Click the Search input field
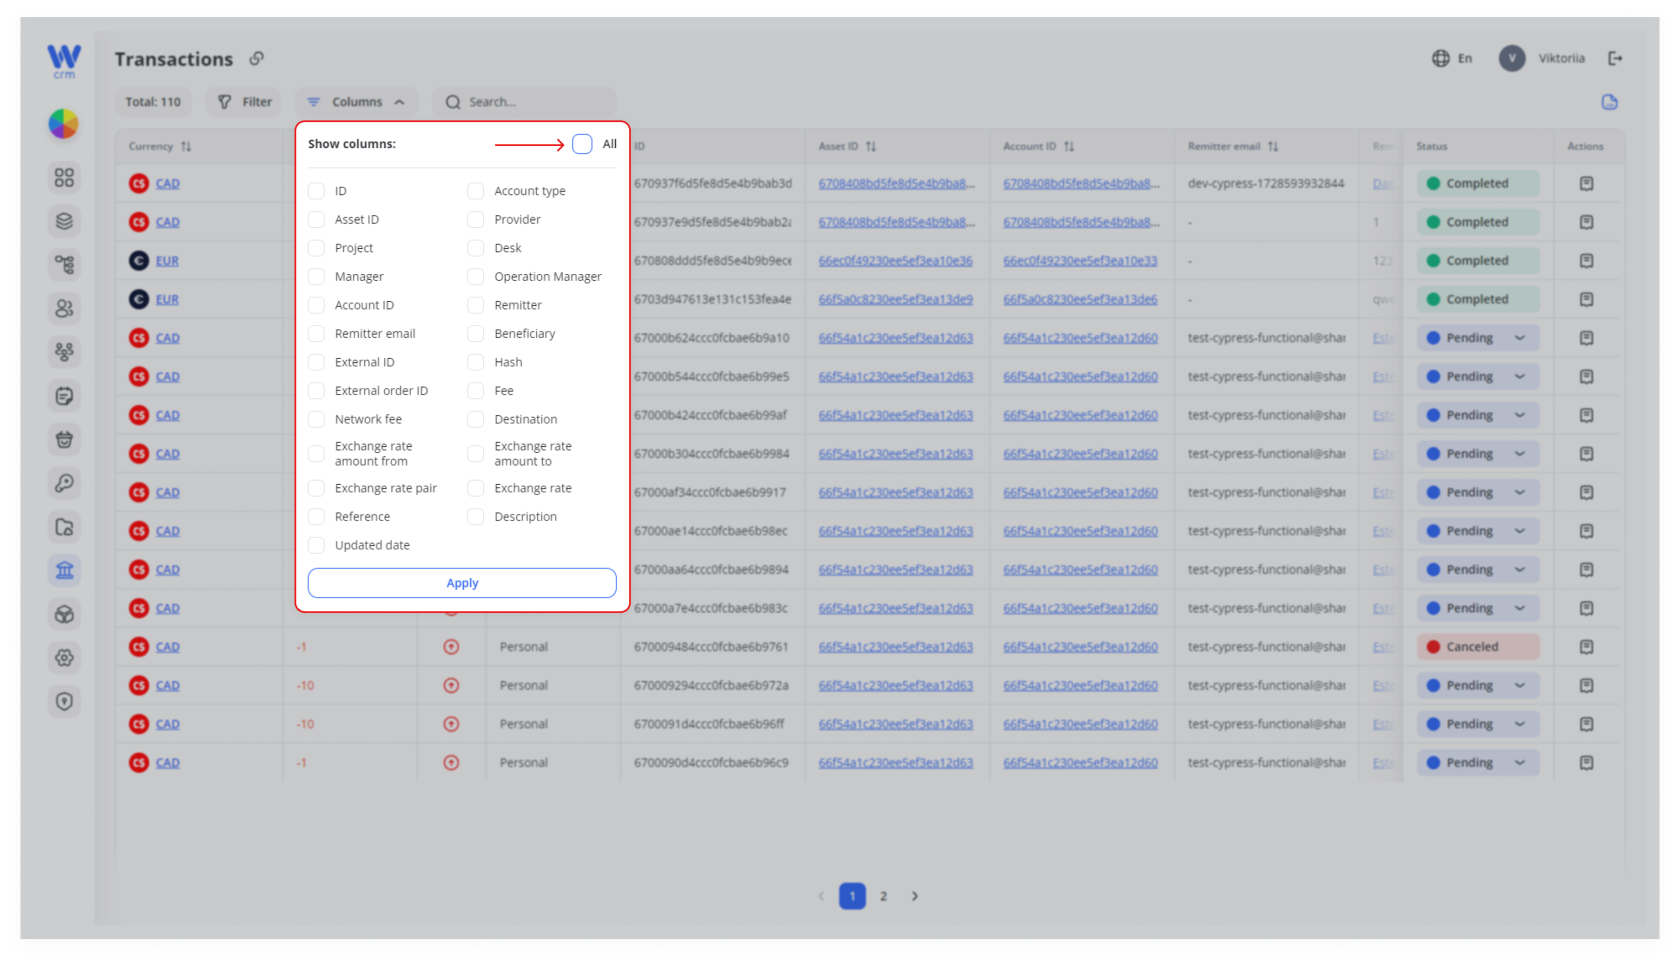This screenshot has width=1680, height=963. pos(525,102)
